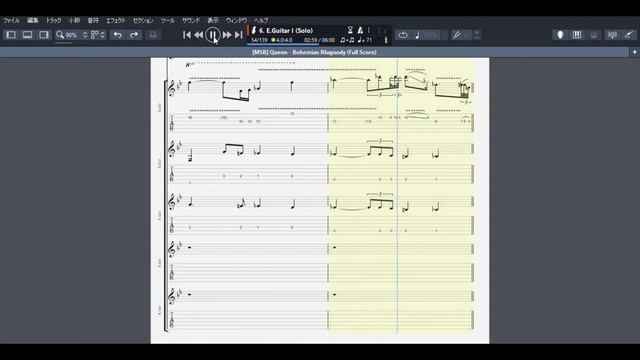Click the print icon
The height and width of the screenshot is (360, 640).
pos(153,35)
